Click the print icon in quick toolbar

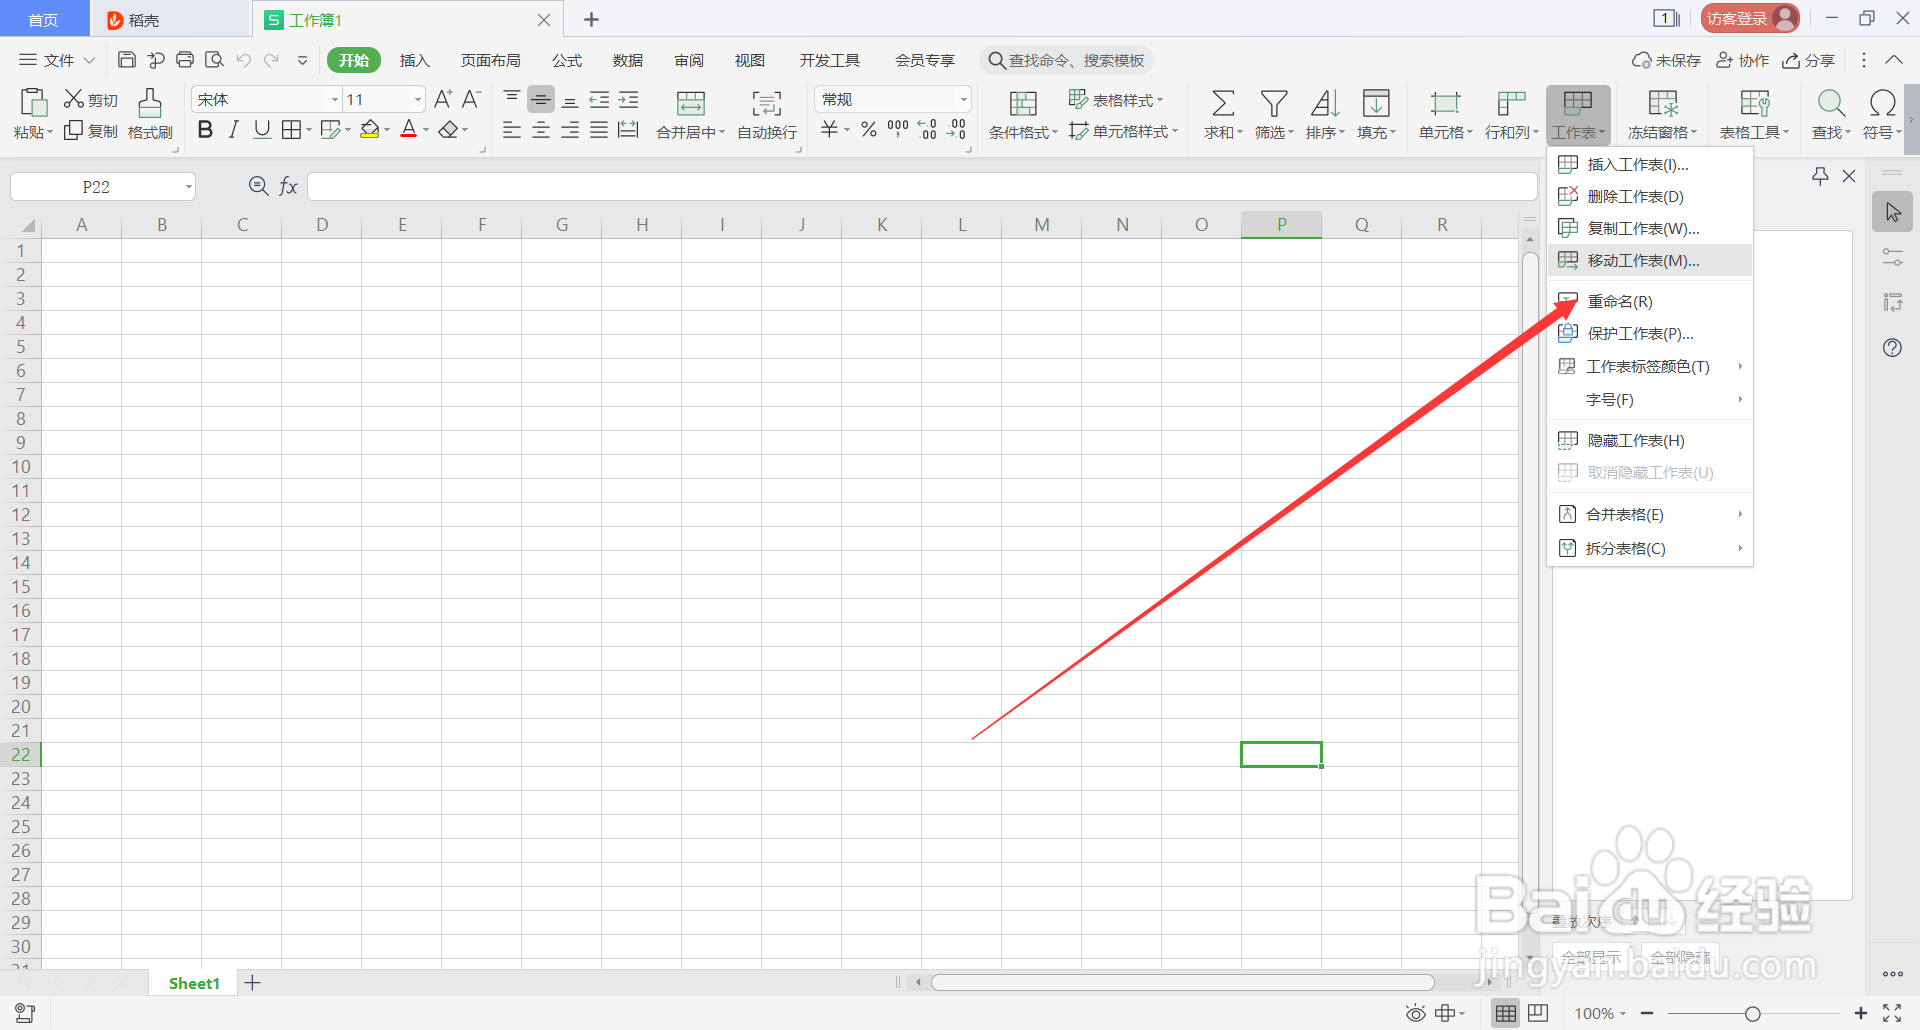coord(185,60)
